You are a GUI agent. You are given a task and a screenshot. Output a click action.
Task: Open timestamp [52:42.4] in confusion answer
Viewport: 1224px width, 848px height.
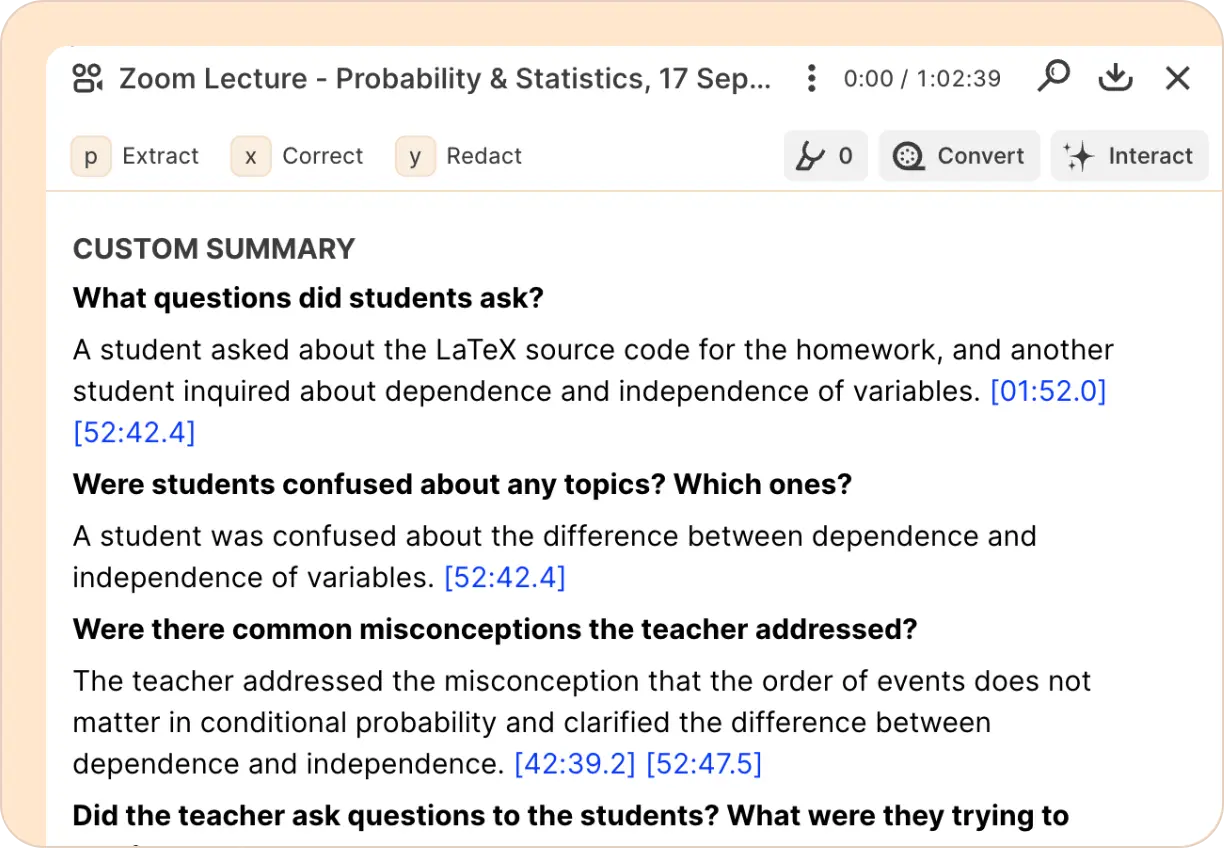pos(505,577)
